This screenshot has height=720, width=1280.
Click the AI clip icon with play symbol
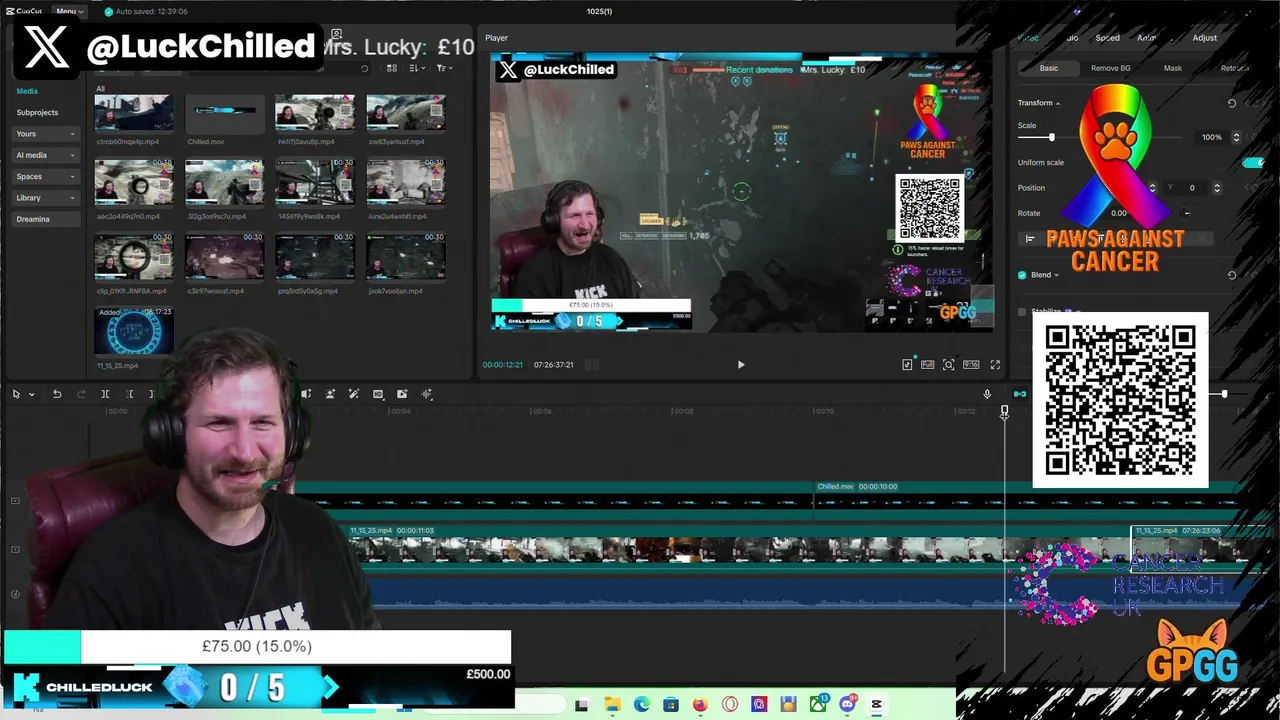402,394
